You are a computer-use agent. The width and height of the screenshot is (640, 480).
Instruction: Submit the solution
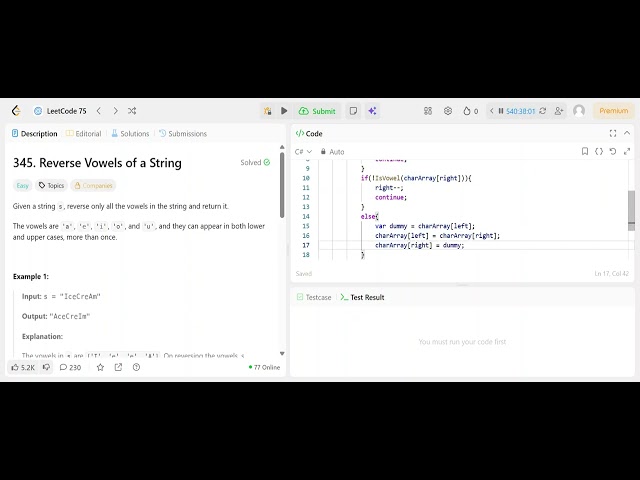(x=317, y=111)
